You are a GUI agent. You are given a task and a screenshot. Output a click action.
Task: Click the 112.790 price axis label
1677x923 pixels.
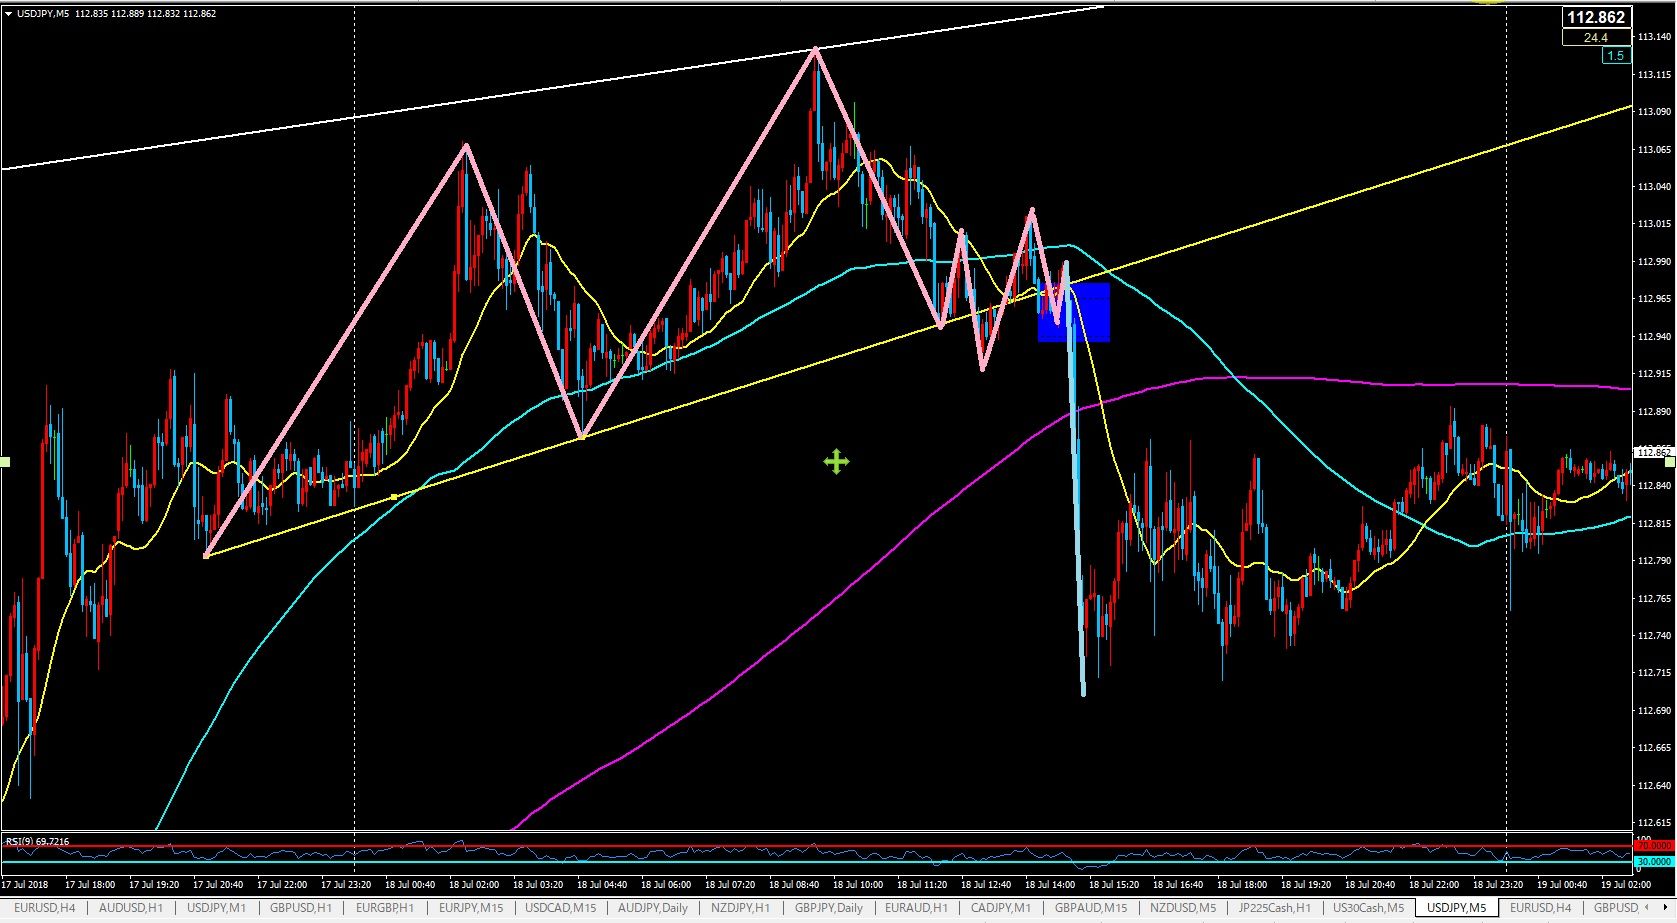1655,561
